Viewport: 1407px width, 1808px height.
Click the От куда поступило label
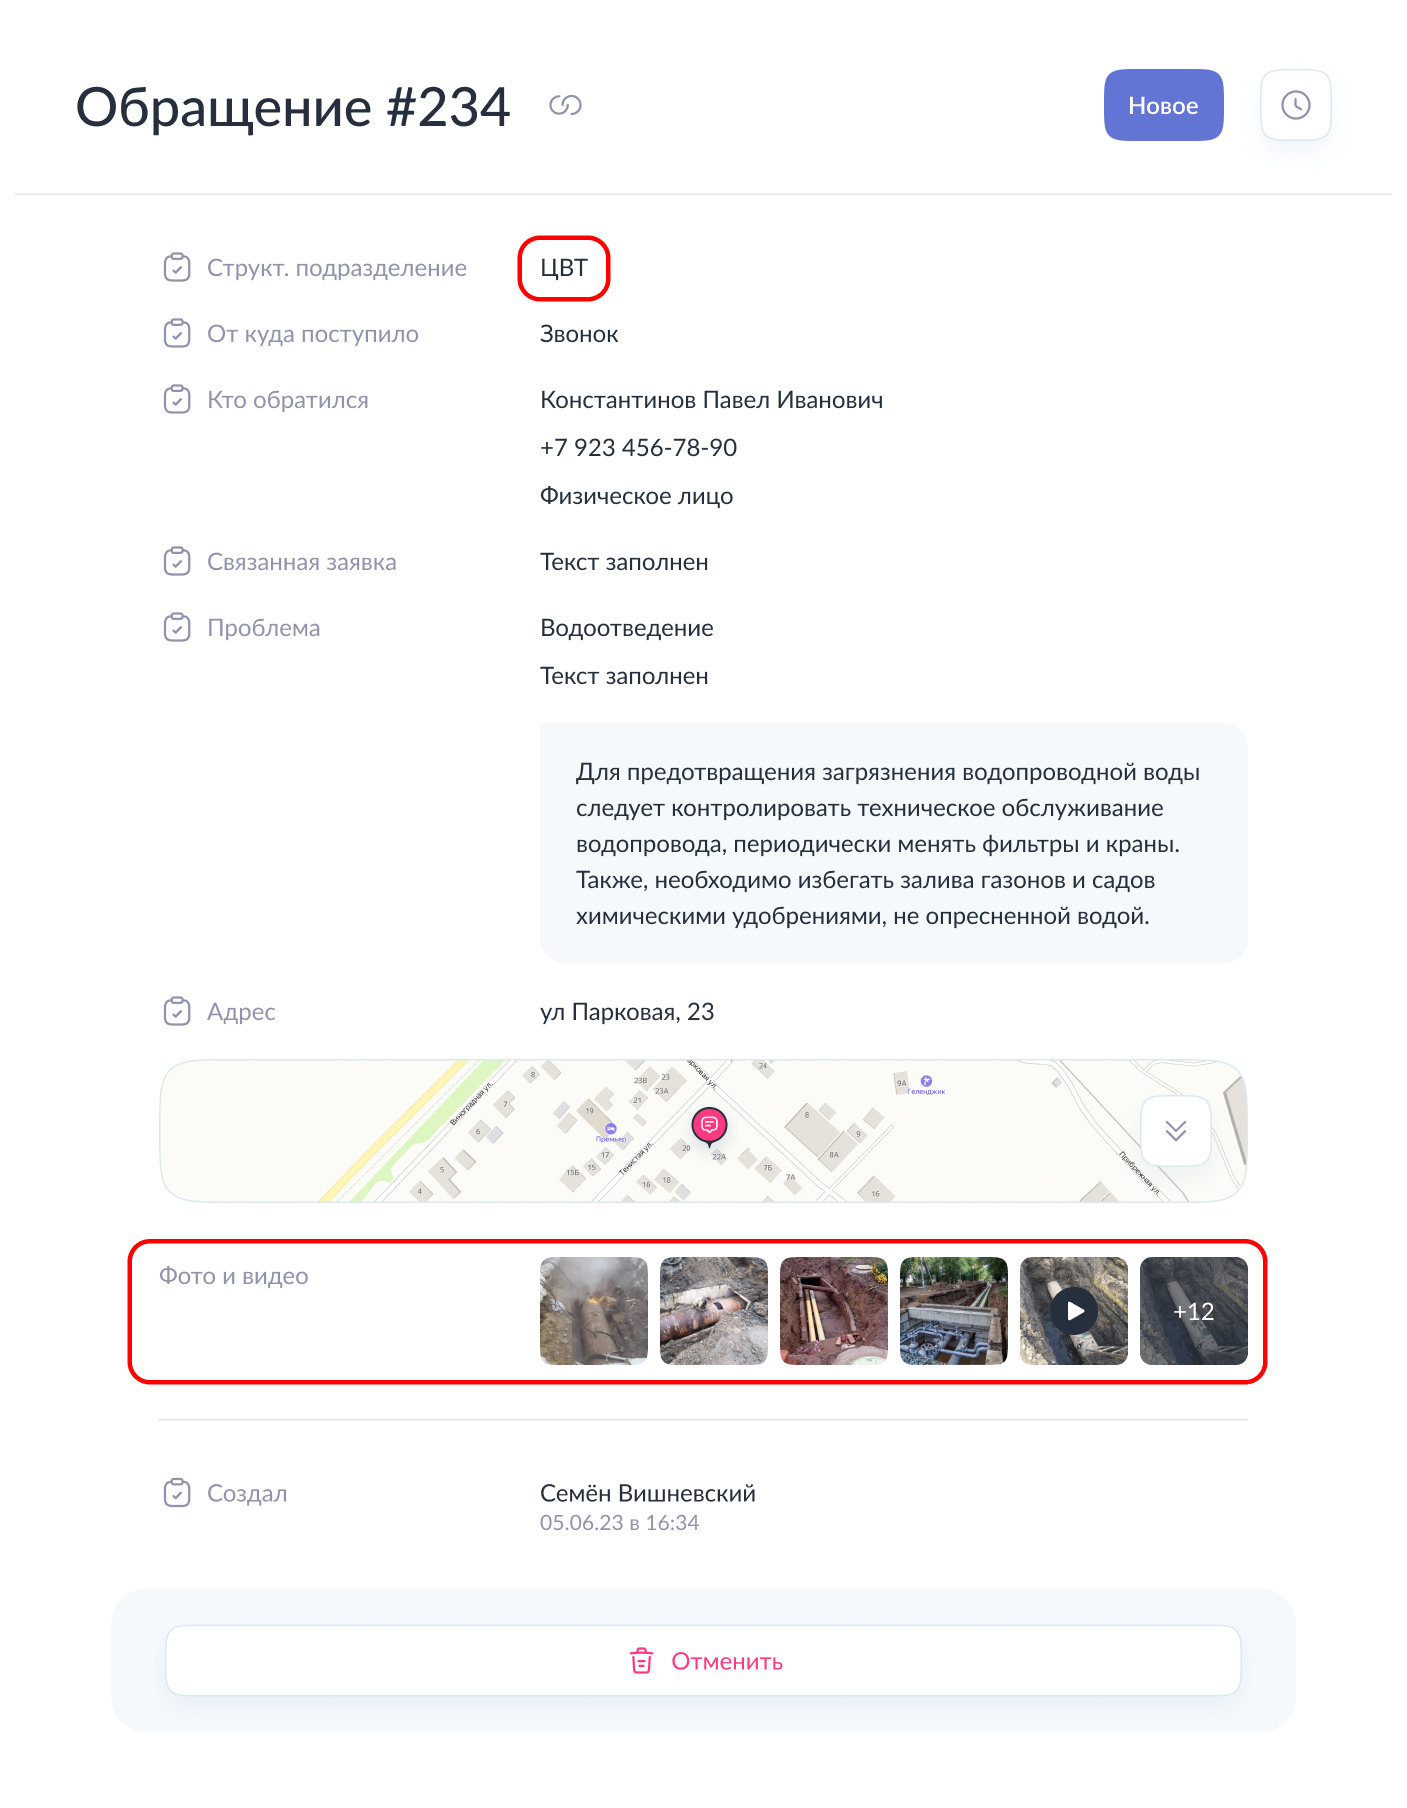313,334
